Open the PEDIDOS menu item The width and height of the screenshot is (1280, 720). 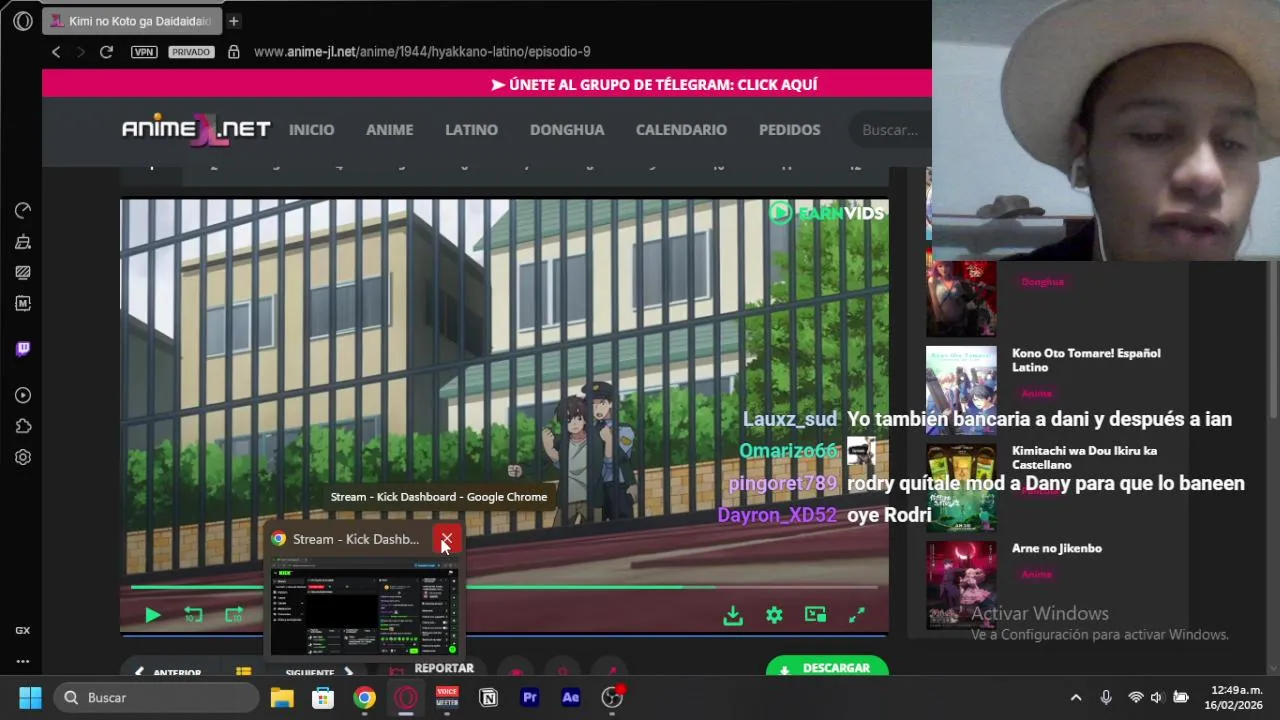click(789, 130)
